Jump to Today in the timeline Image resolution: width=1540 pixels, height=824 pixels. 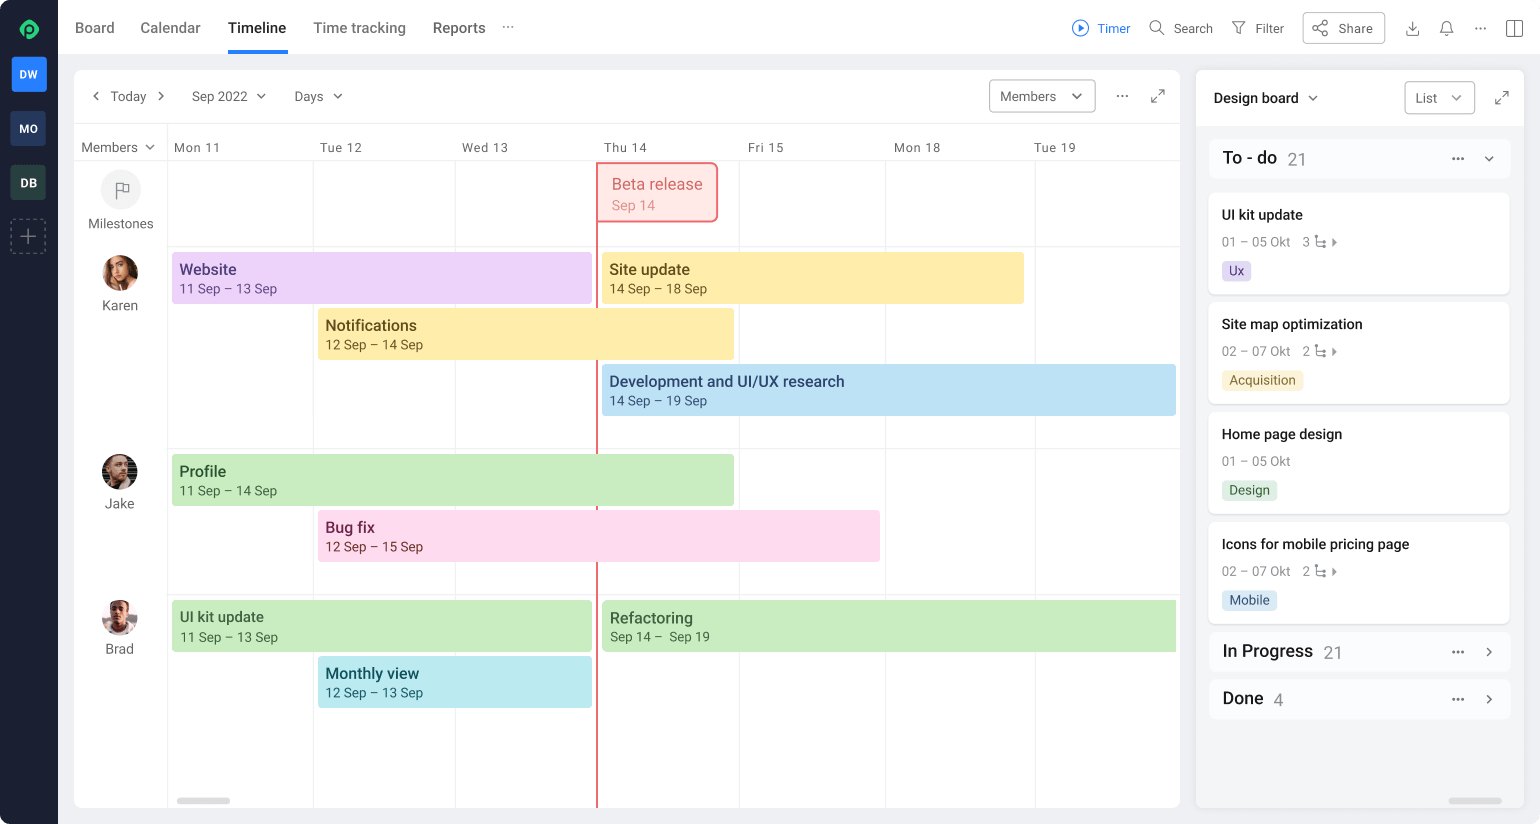coord(128,96)
